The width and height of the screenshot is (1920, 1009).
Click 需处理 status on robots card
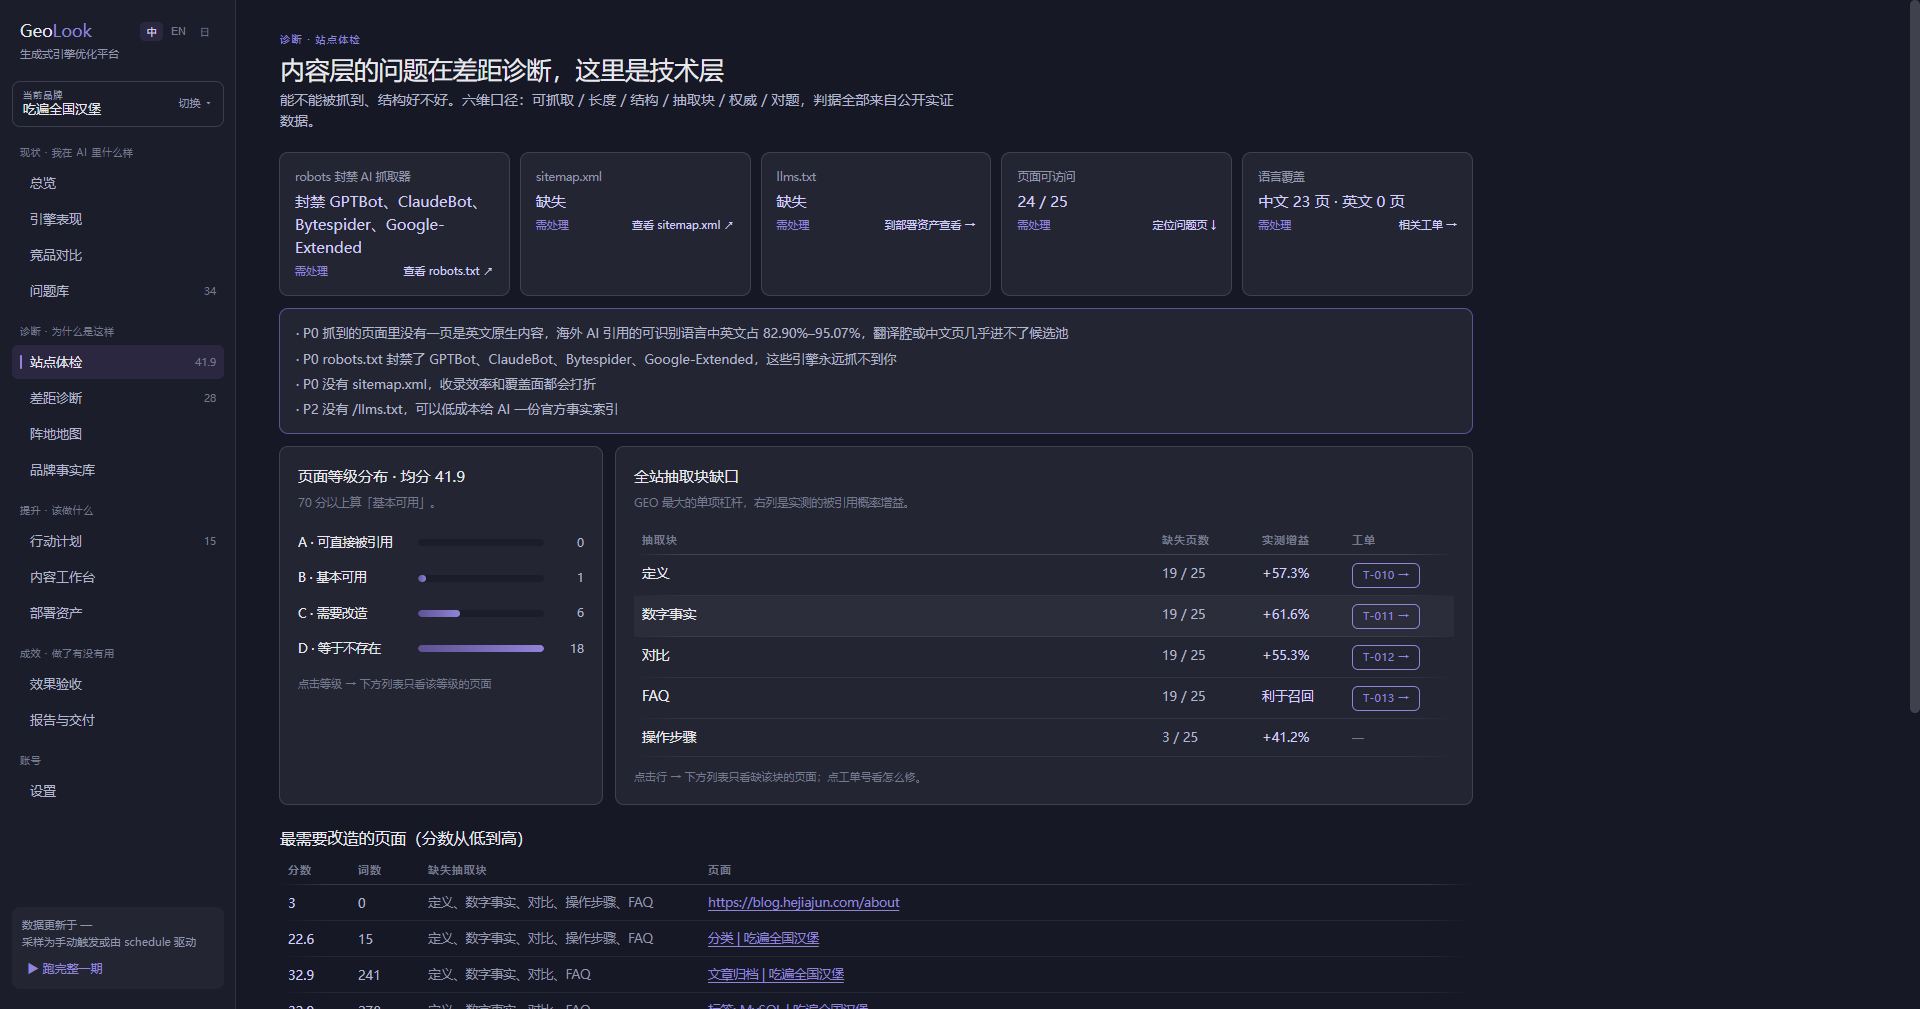pyautogui.click(x=311, y=271)
